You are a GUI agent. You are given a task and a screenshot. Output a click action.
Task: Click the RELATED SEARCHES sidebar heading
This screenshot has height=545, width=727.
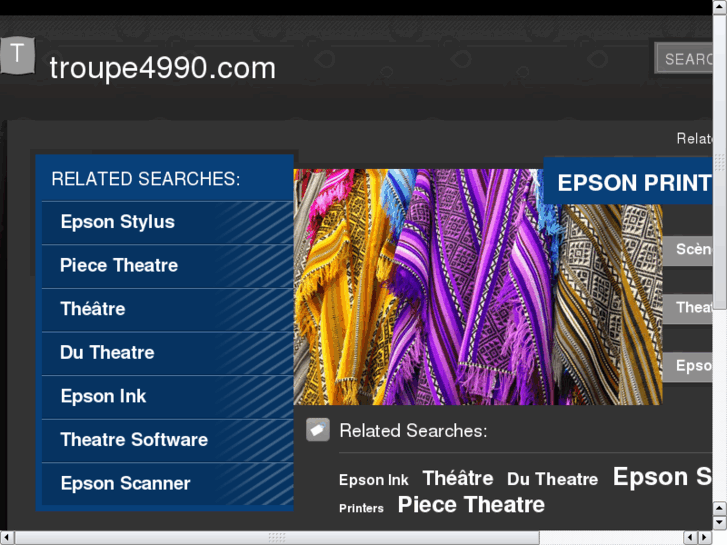point(146,179)
